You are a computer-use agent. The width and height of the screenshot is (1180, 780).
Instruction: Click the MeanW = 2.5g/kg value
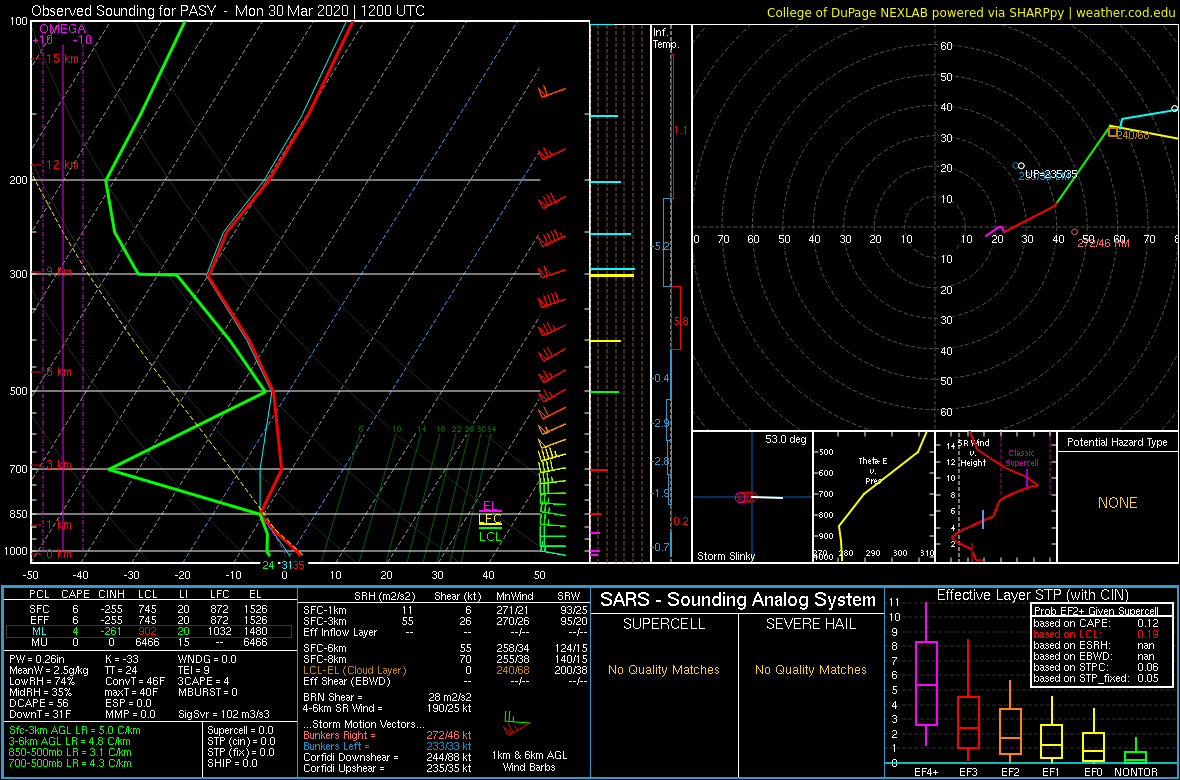coord(50,672)
